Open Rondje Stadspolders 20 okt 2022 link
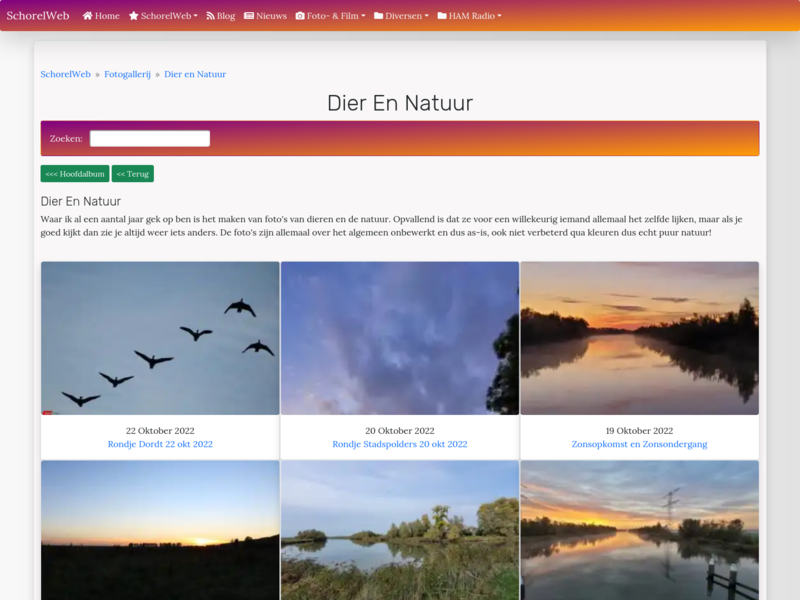Image resolution: width=800 pixels, height=600 pixels. click(x=400, y=444)
